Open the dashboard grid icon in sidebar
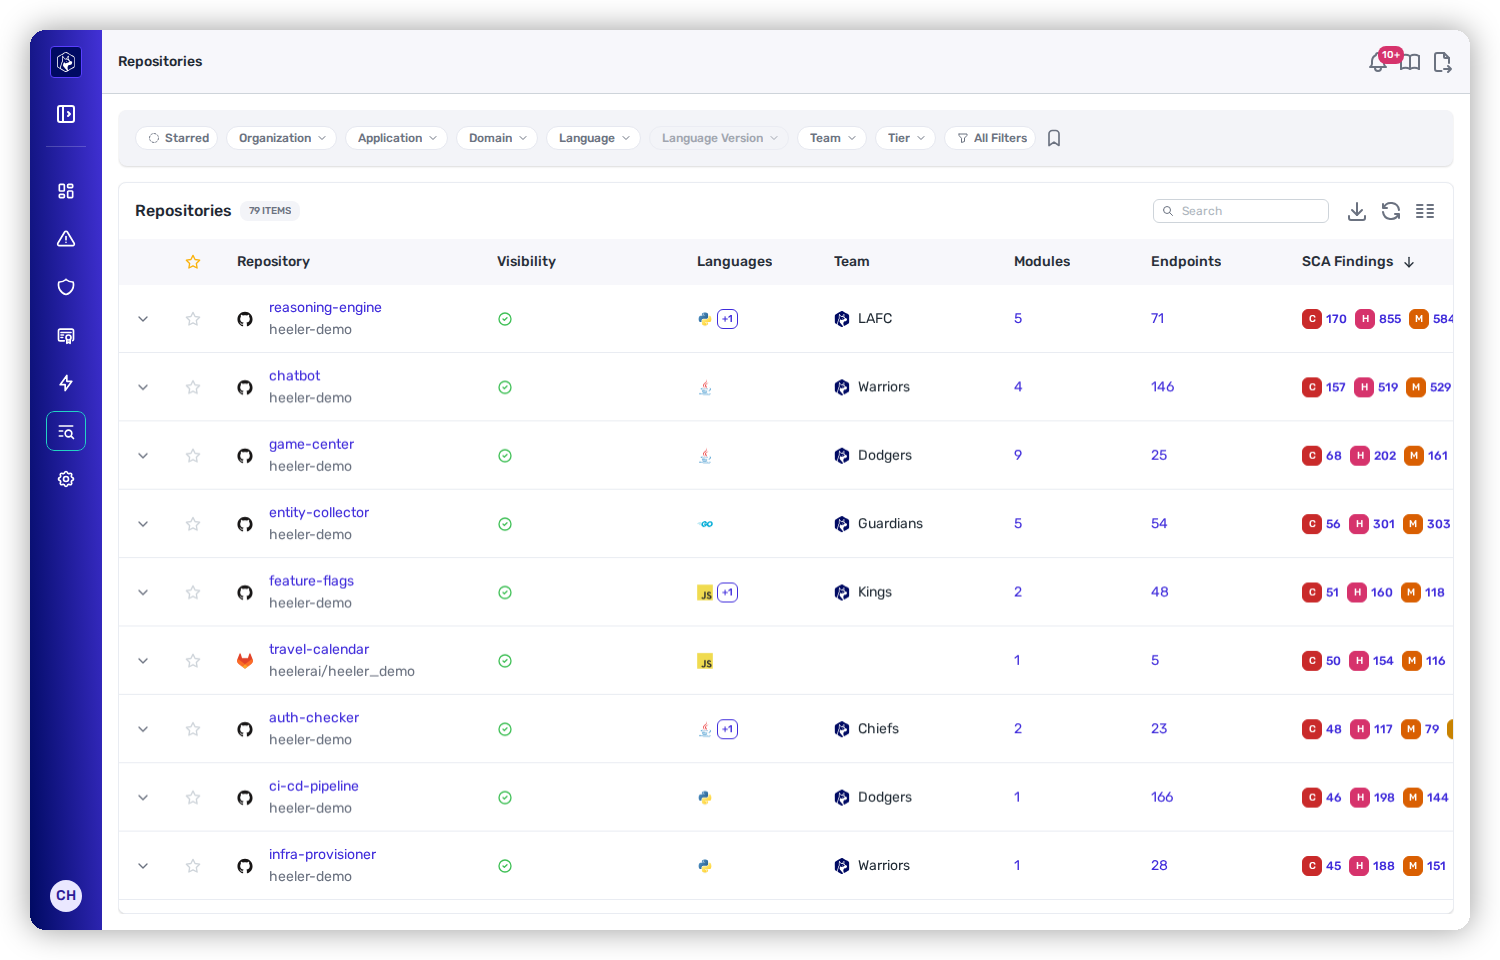The width and height of the screenshot is (1500, 960). (66, 191)
